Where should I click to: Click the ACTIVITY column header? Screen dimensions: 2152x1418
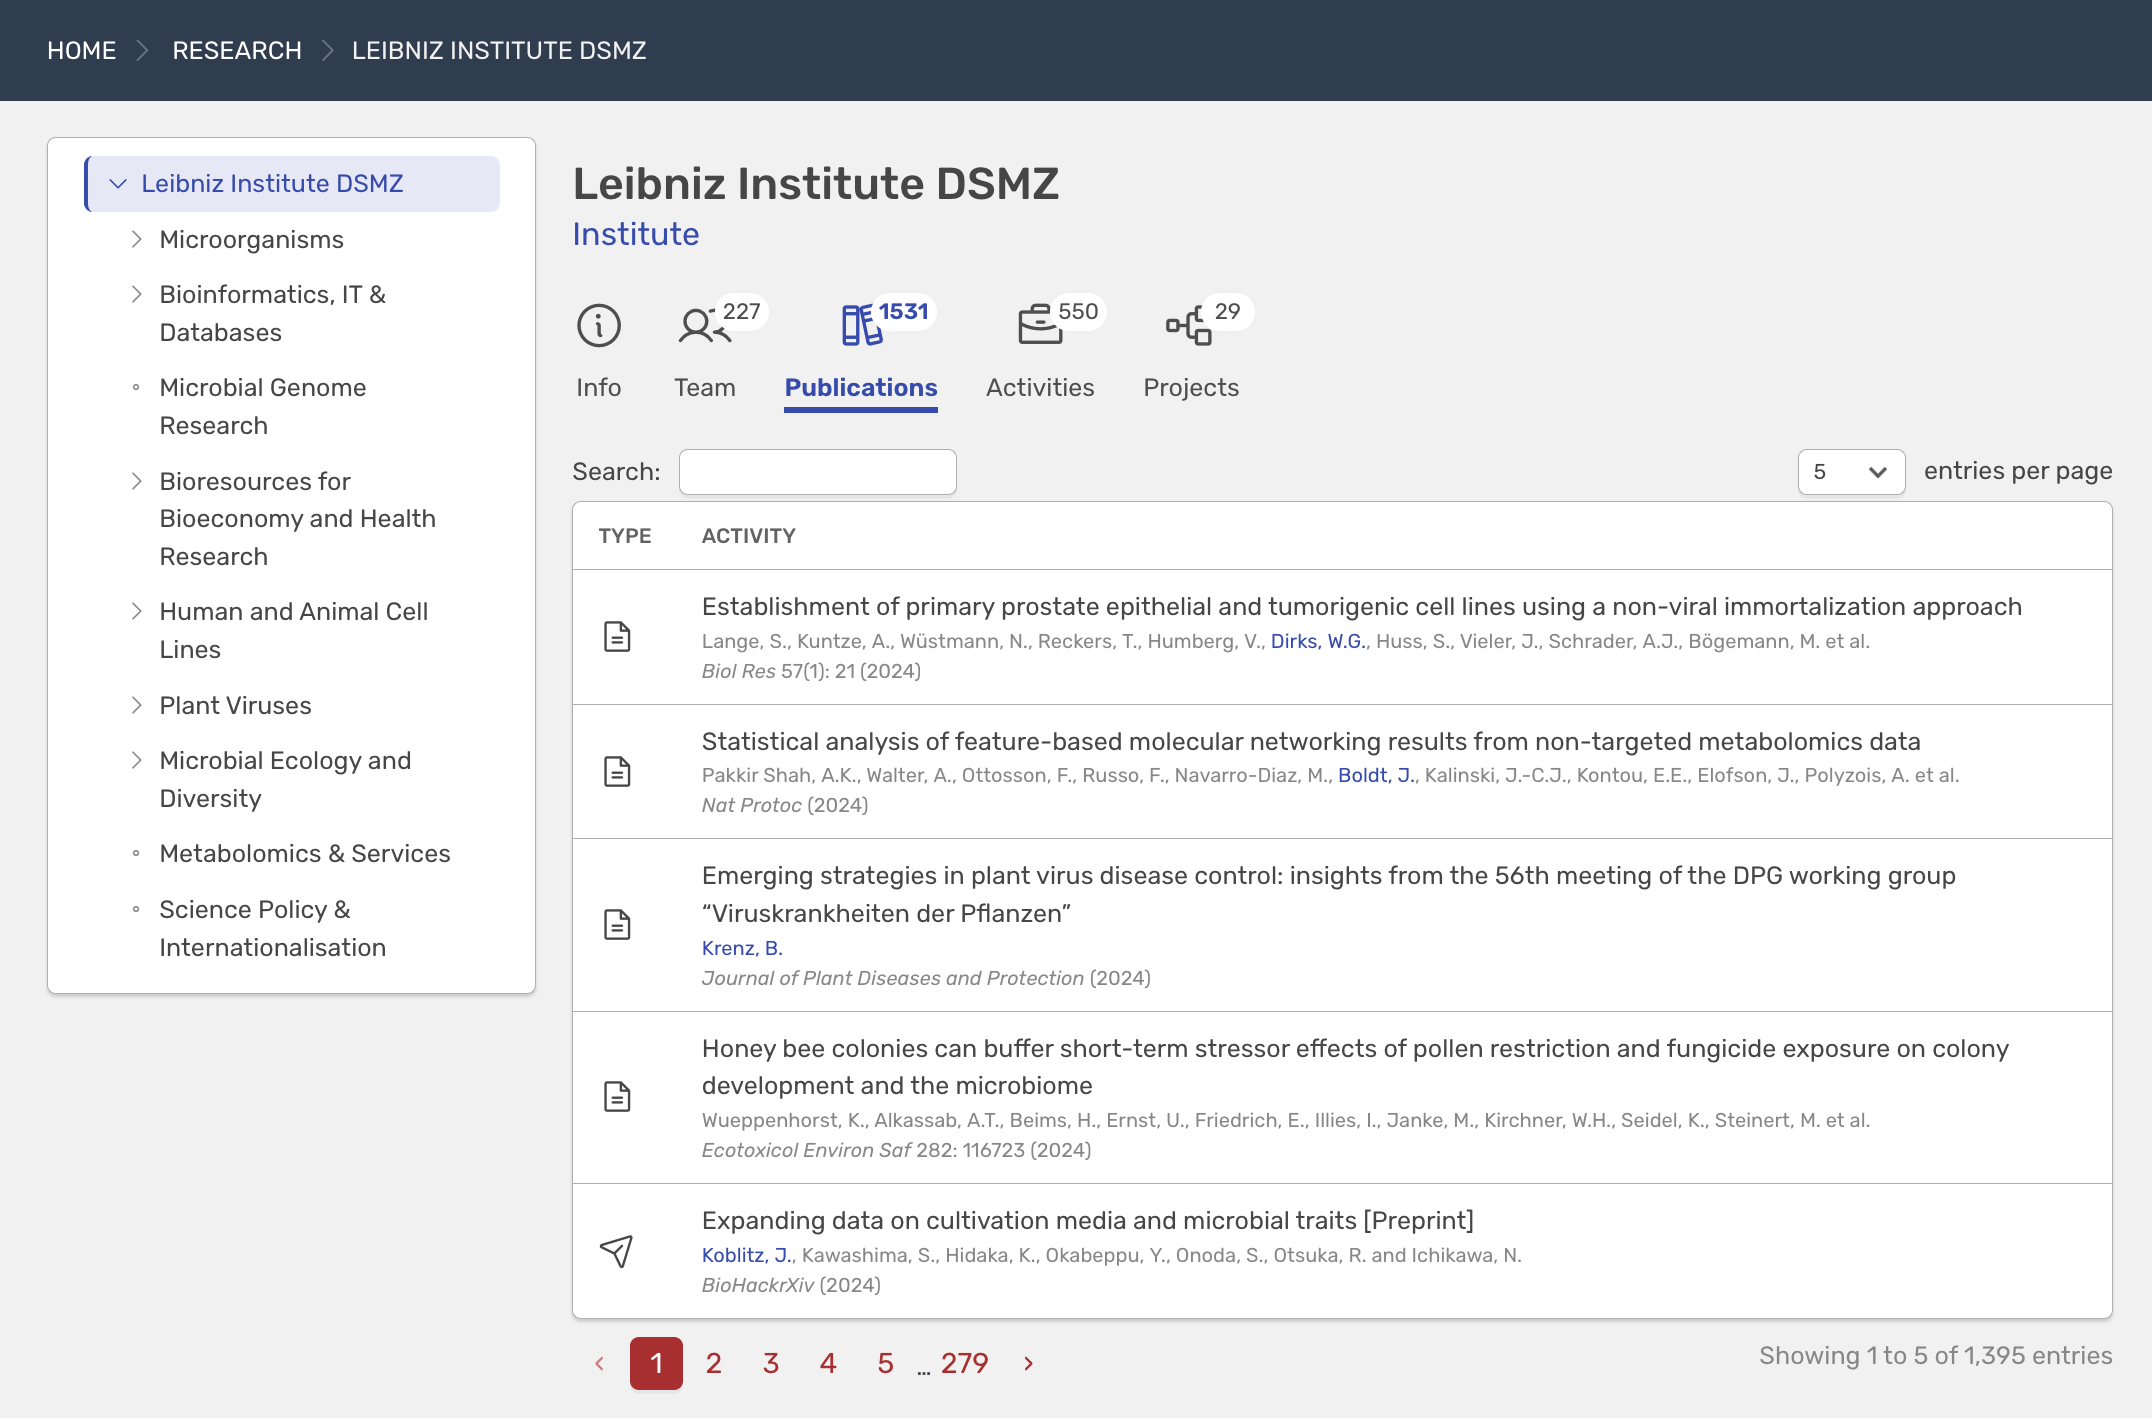click(x=749, y=536)
